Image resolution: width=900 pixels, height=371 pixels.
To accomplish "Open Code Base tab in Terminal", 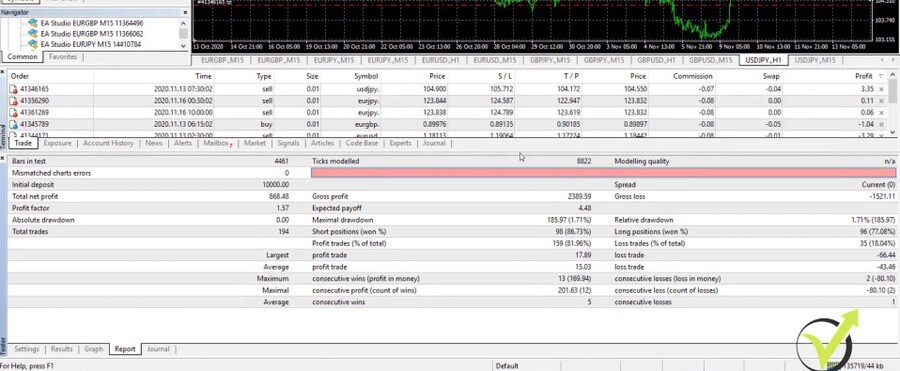I will (x=362, y=144).
